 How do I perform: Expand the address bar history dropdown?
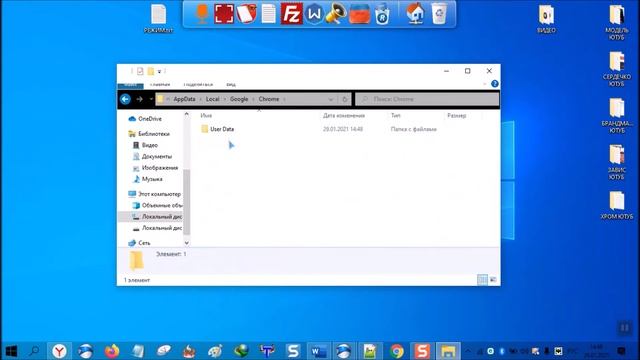tap(331, 99)
